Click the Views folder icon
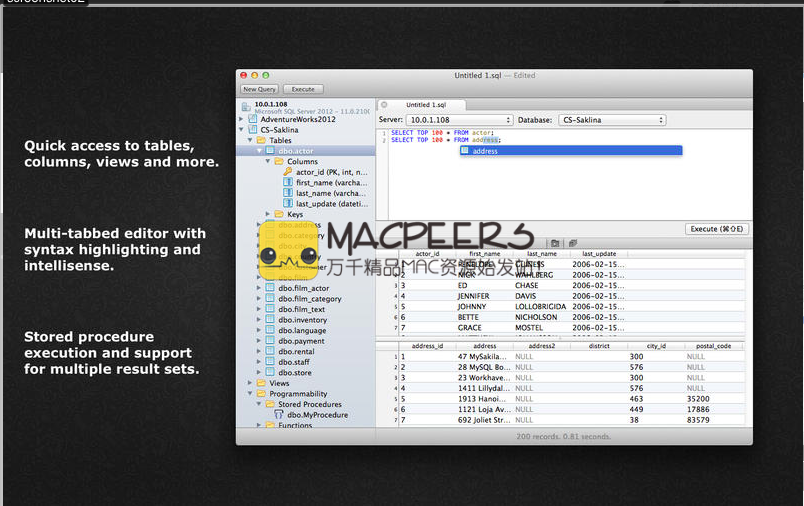804x506 pixels. coord(262,383)
